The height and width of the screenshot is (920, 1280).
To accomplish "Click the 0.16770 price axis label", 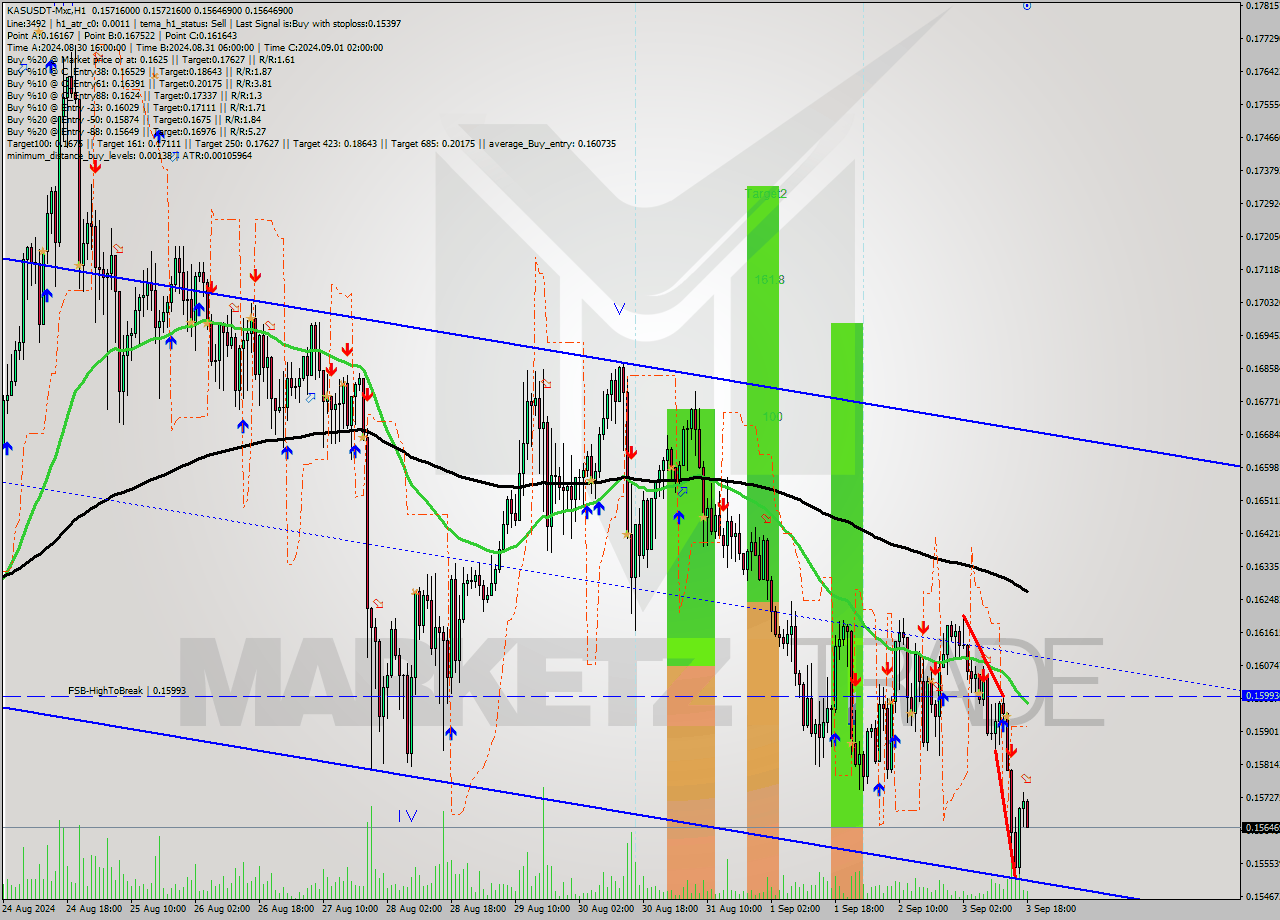I will 1262,401.
